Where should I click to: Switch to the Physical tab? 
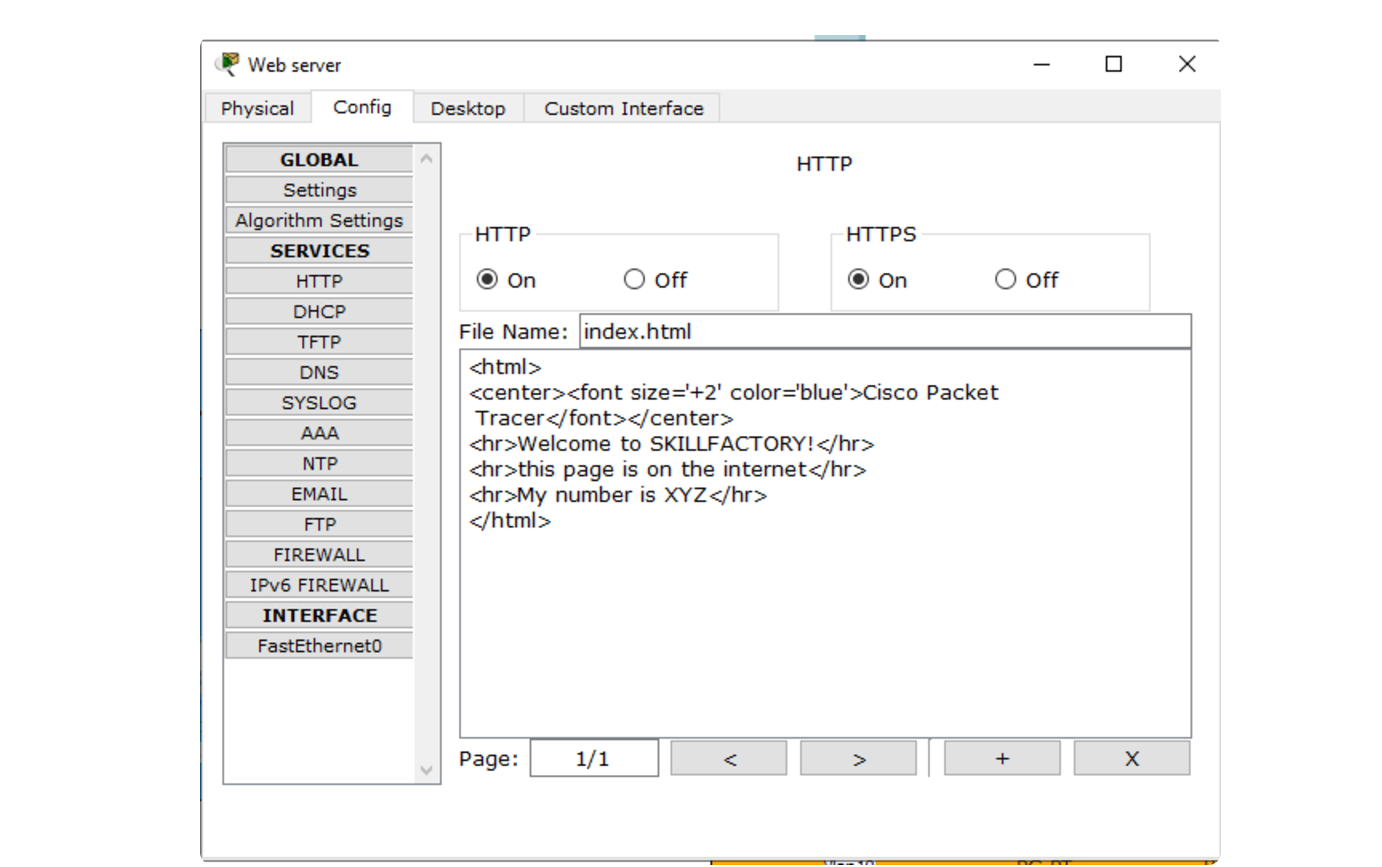257,108
